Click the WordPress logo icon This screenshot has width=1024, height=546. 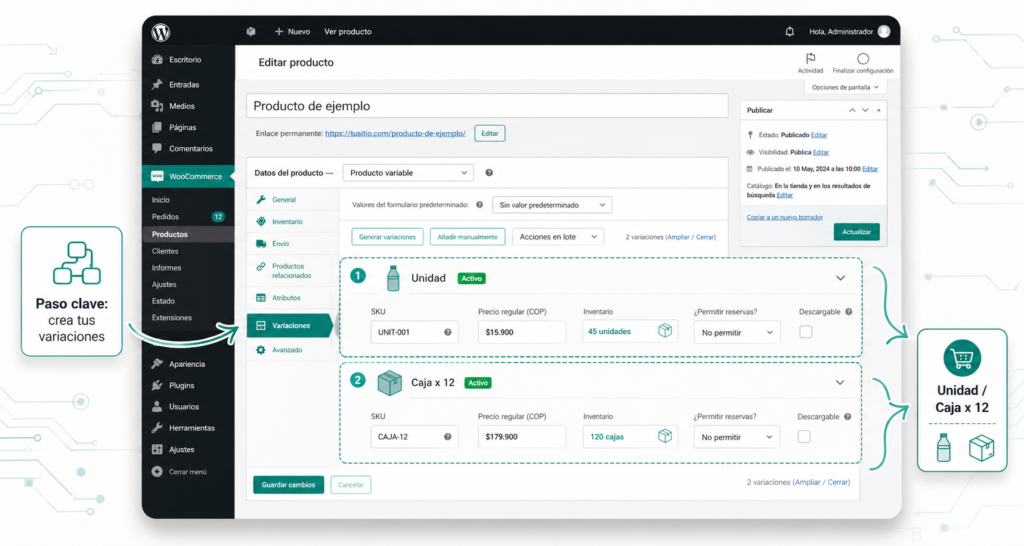[161, 32]
